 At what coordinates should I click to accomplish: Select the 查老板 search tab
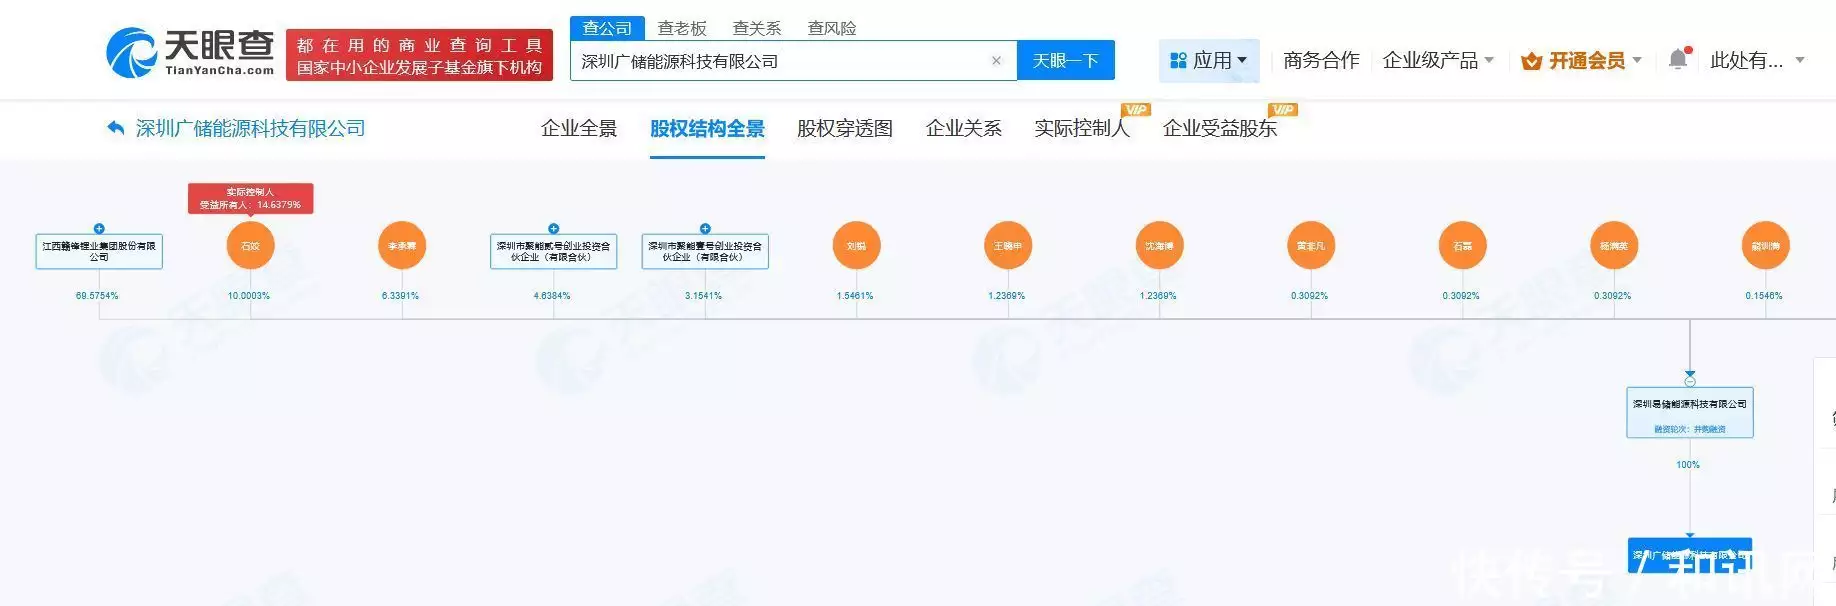tap(682, 28)
